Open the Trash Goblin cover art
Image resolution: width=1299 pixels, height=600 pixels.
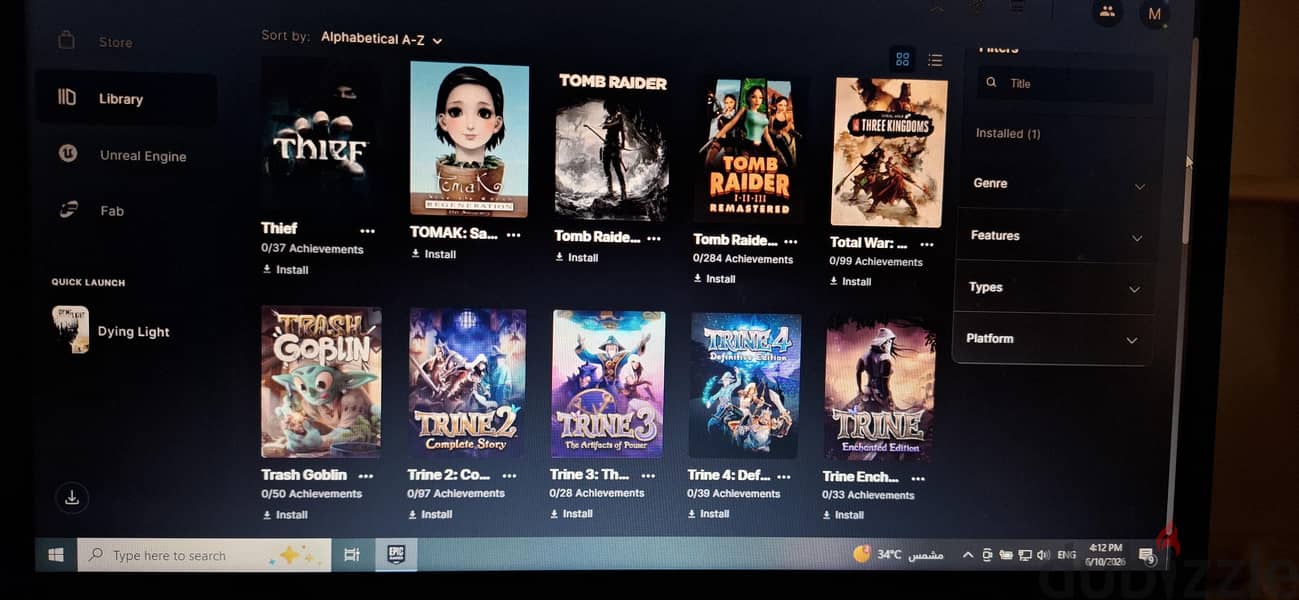(x=321, y=382)
